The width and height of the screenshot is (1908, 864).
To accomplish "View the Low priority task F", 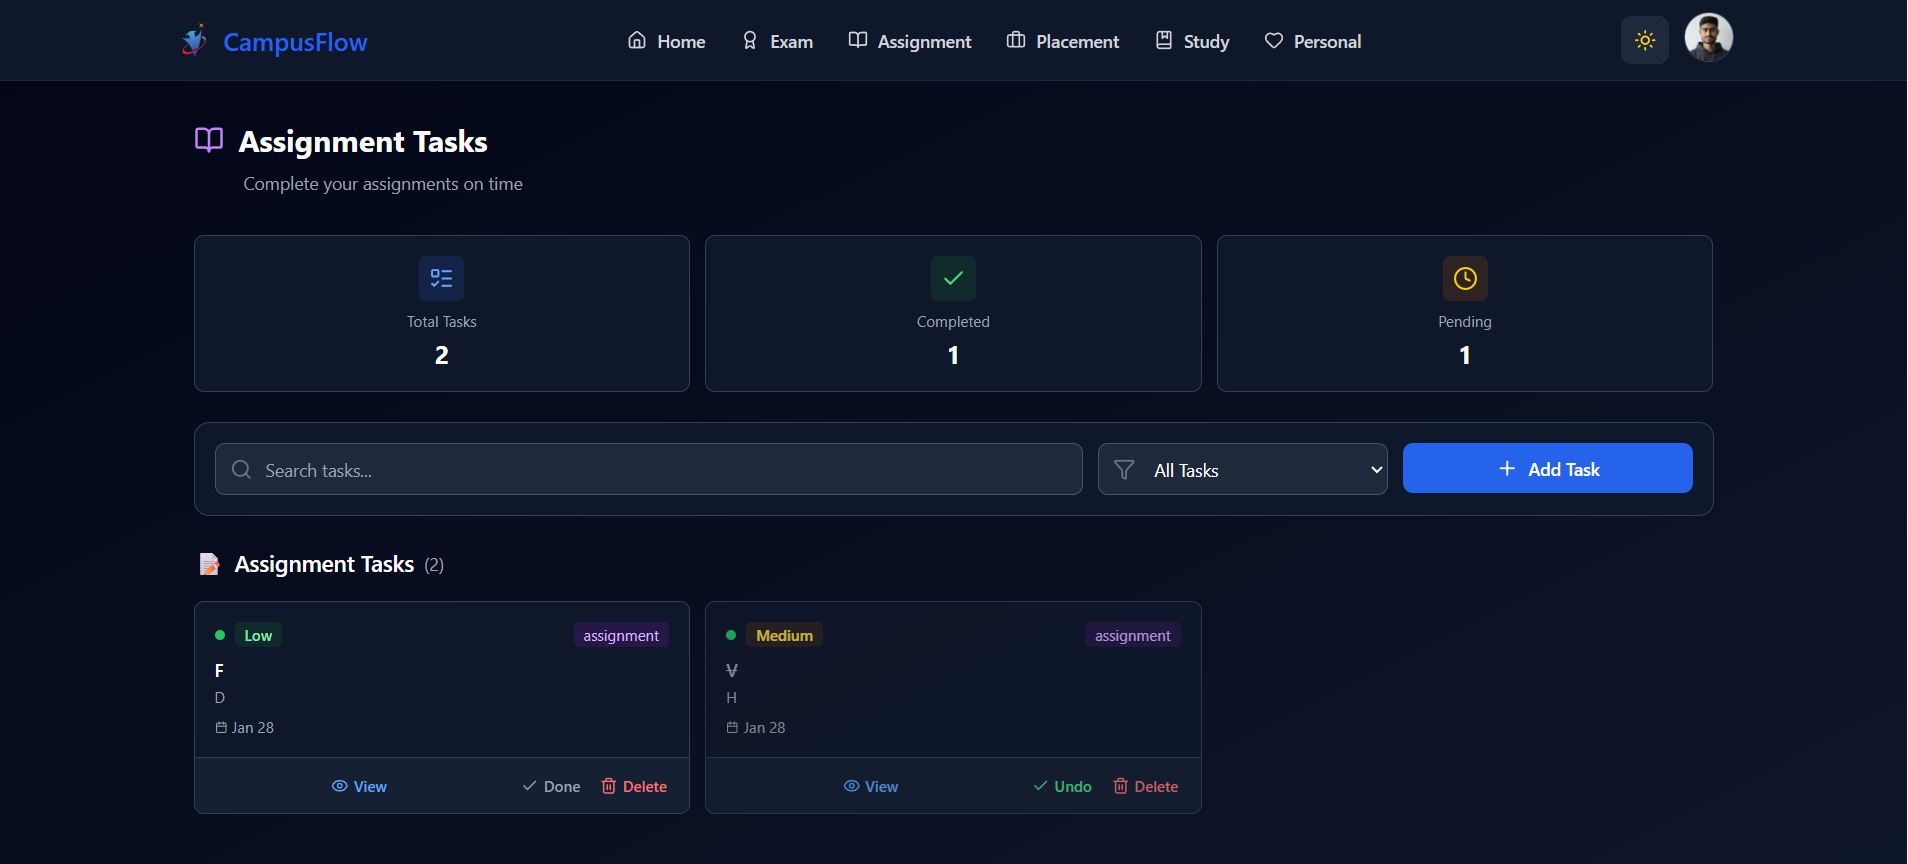I will coord(359,787).
